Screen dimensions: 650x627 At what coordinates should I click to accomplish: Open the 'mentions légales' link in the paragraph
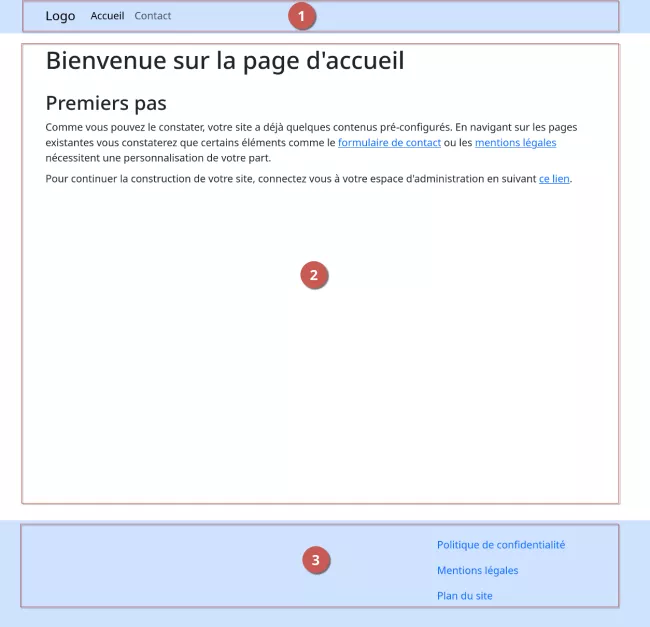[515, 143]
